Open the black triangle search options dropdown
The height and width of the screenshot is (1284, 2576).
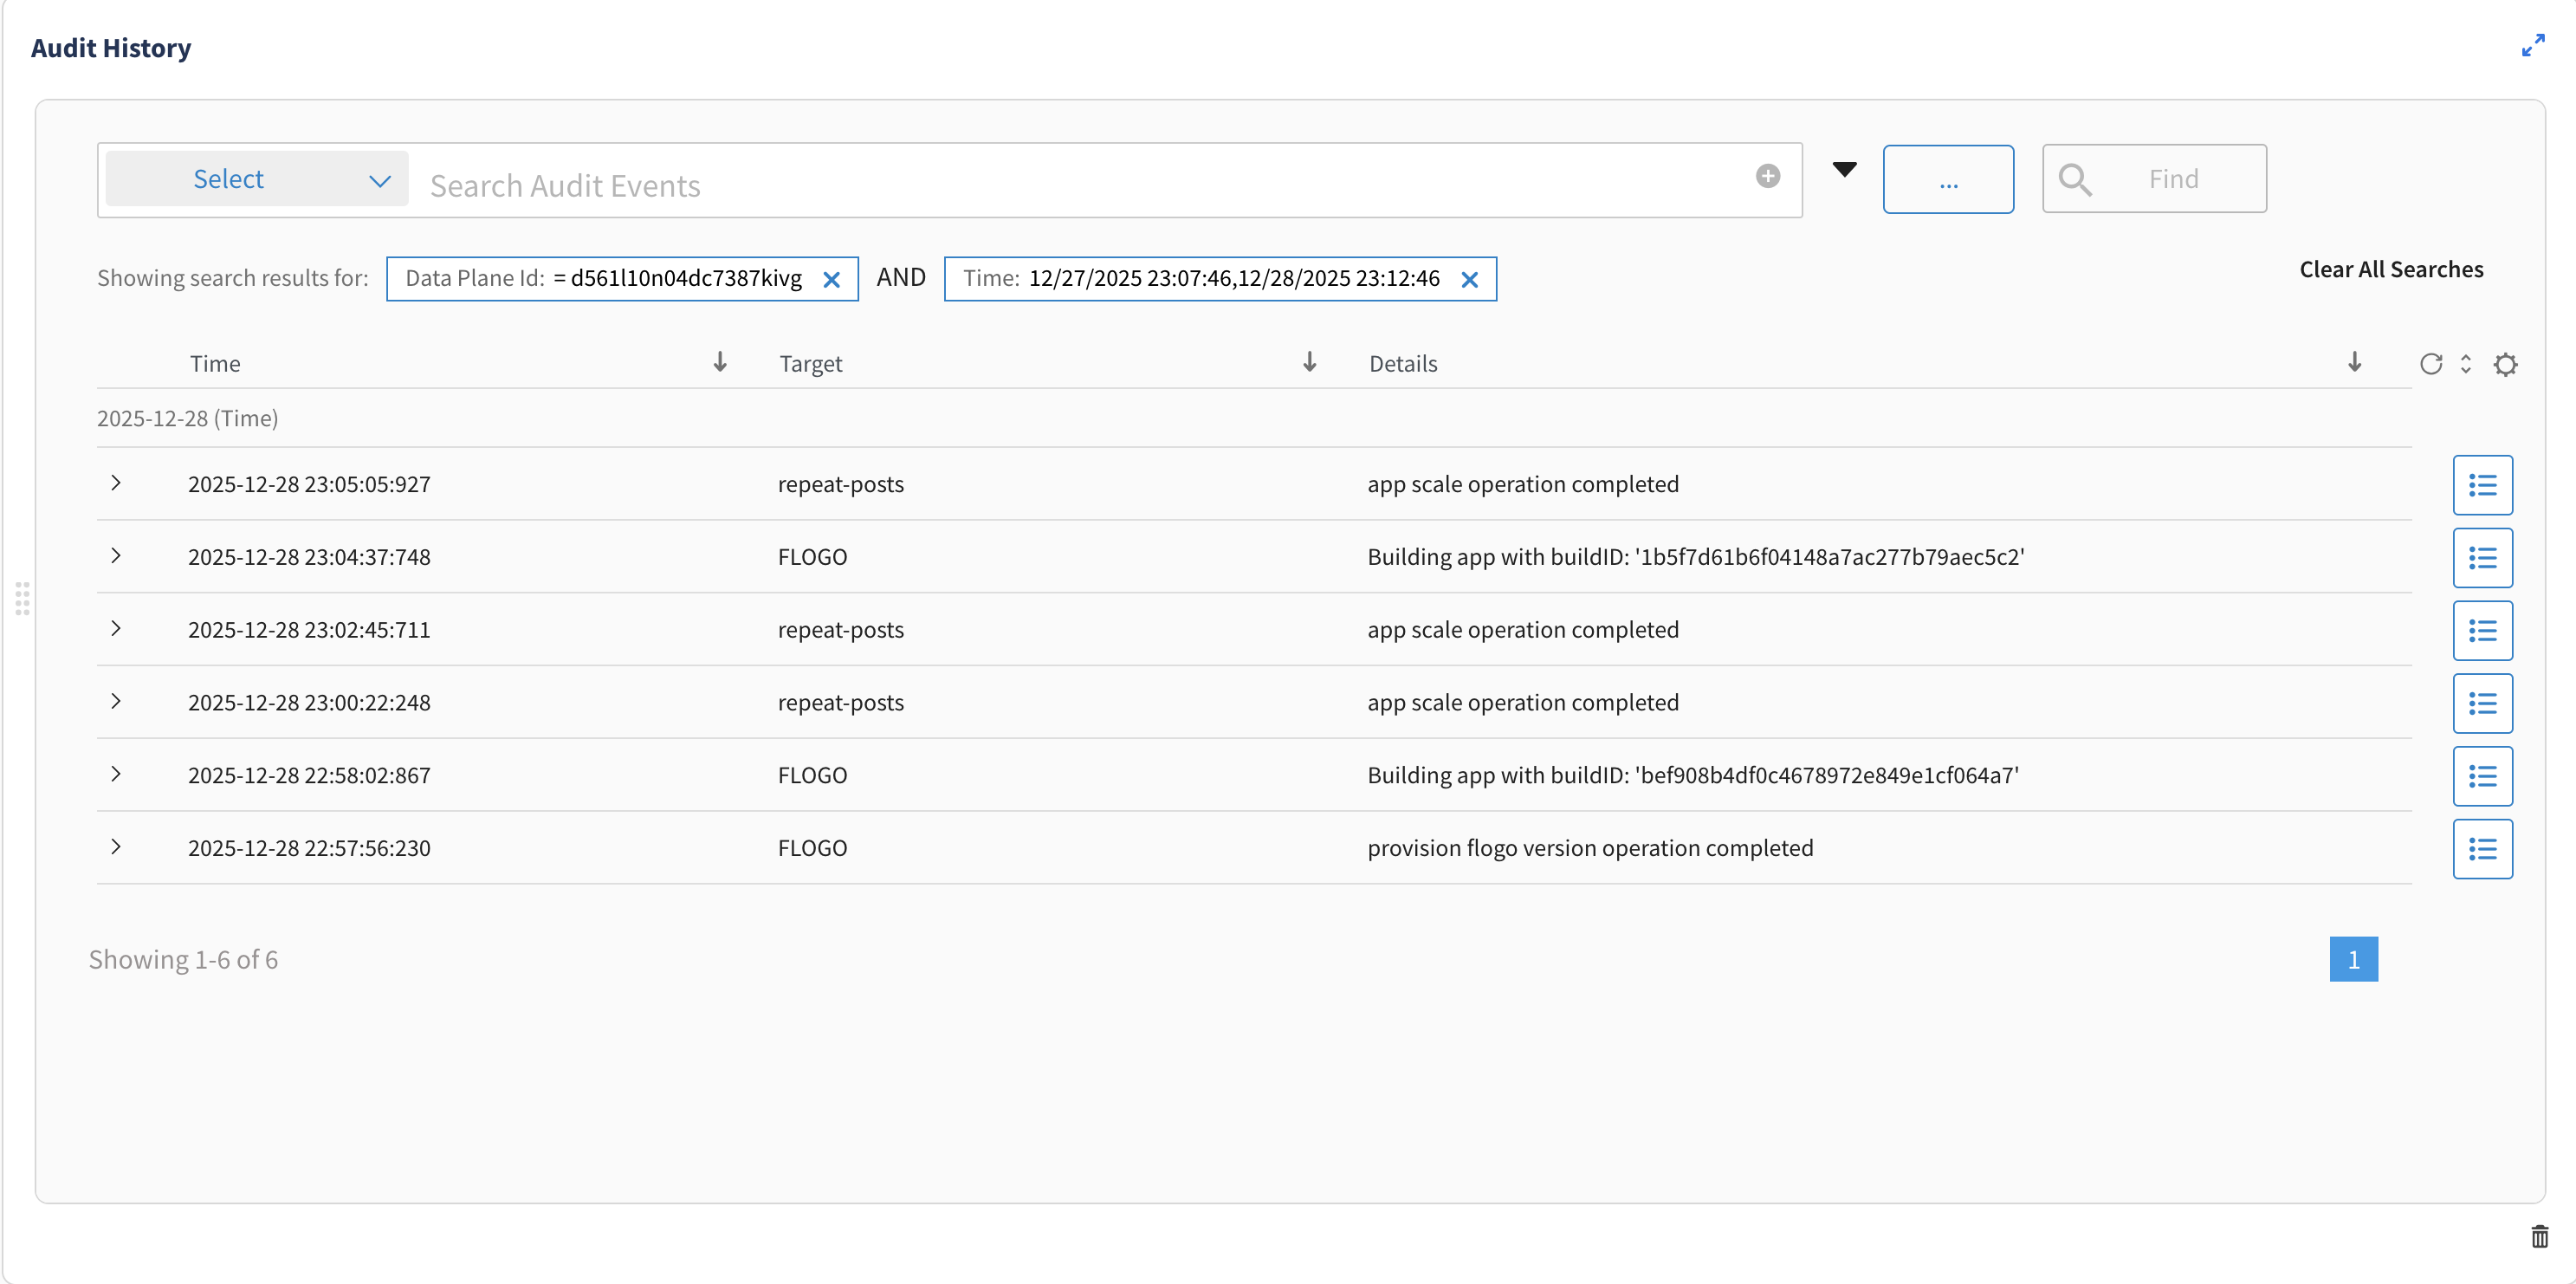(1844, 169)
